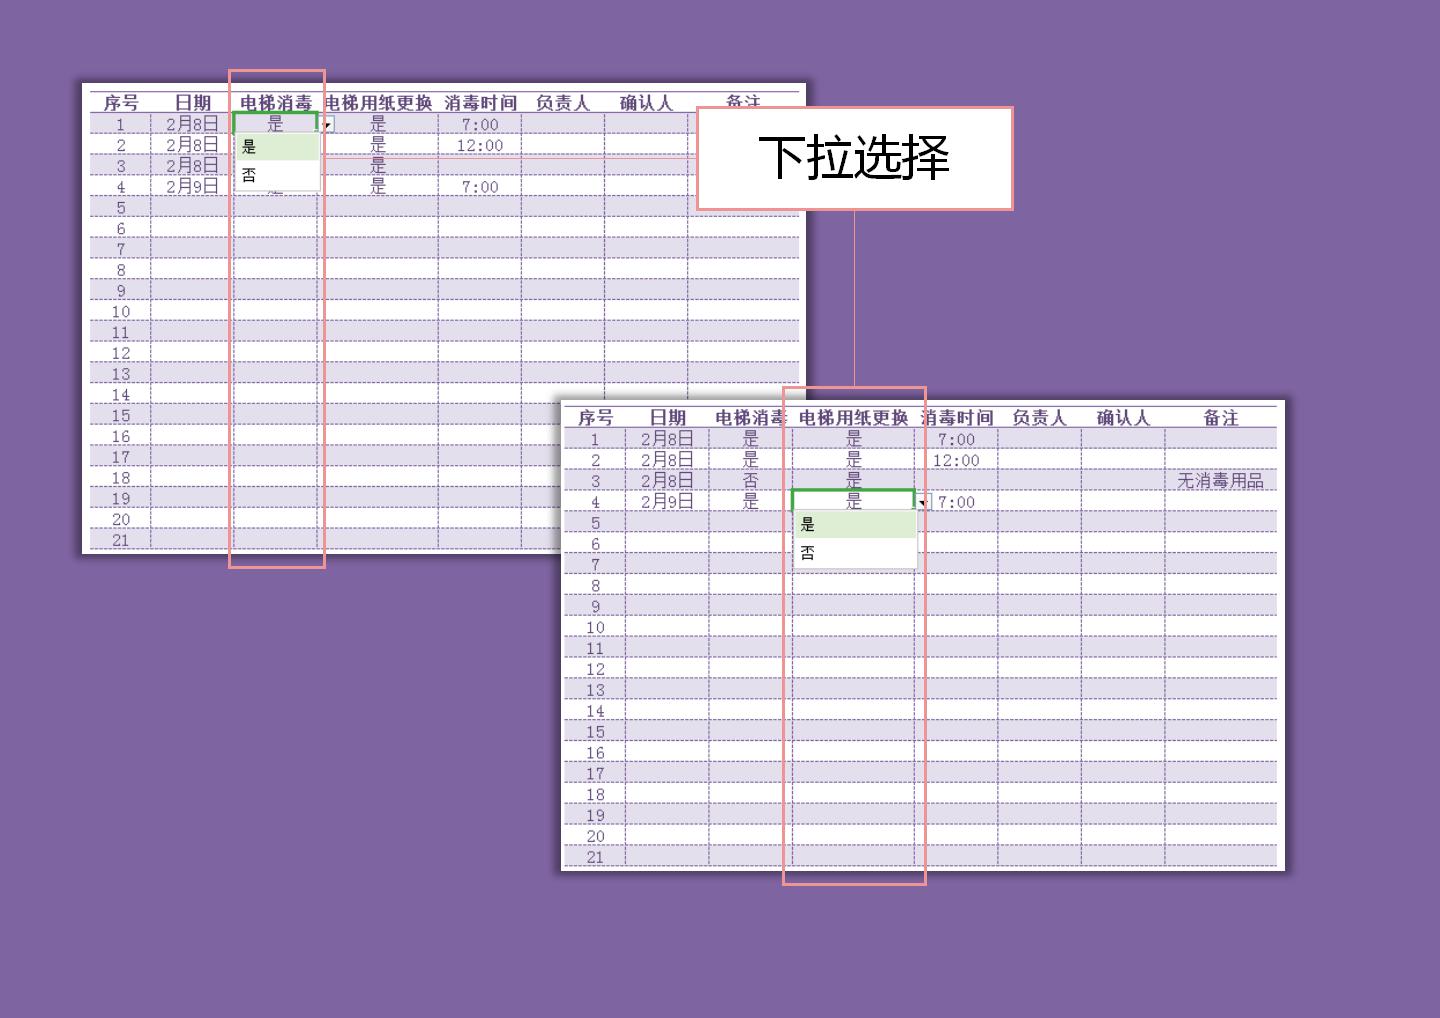Select the green-bordered 是 cell in front sheet row 4
This screenshot has height=1018, width=1440.
tap(853, 501)
